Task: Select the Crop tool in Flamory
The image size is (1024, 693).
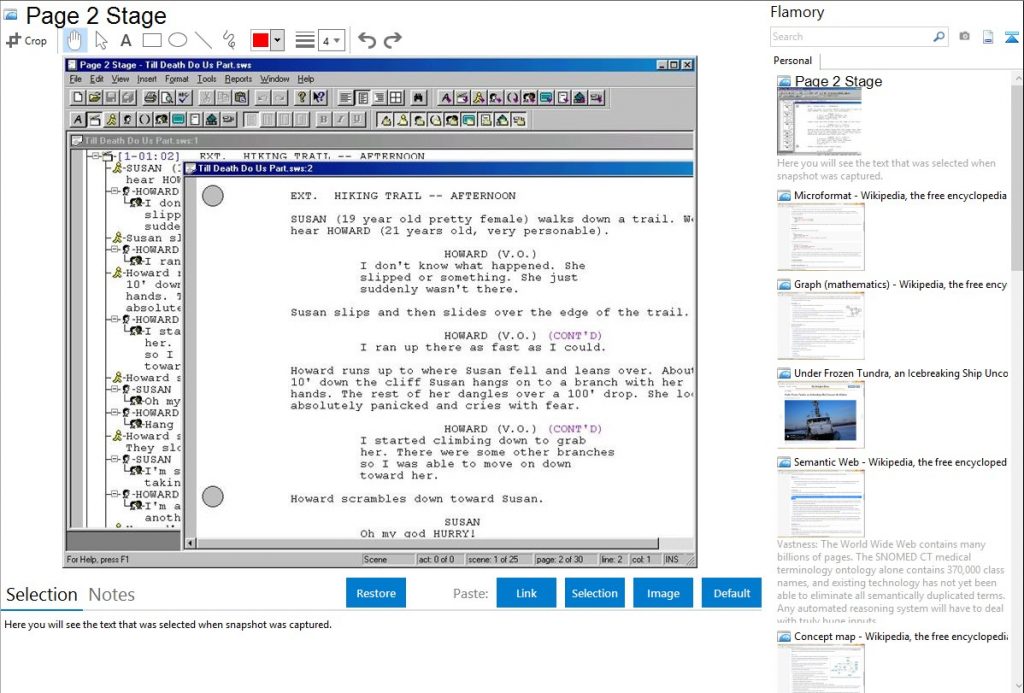Action: (x=27, y=40)
